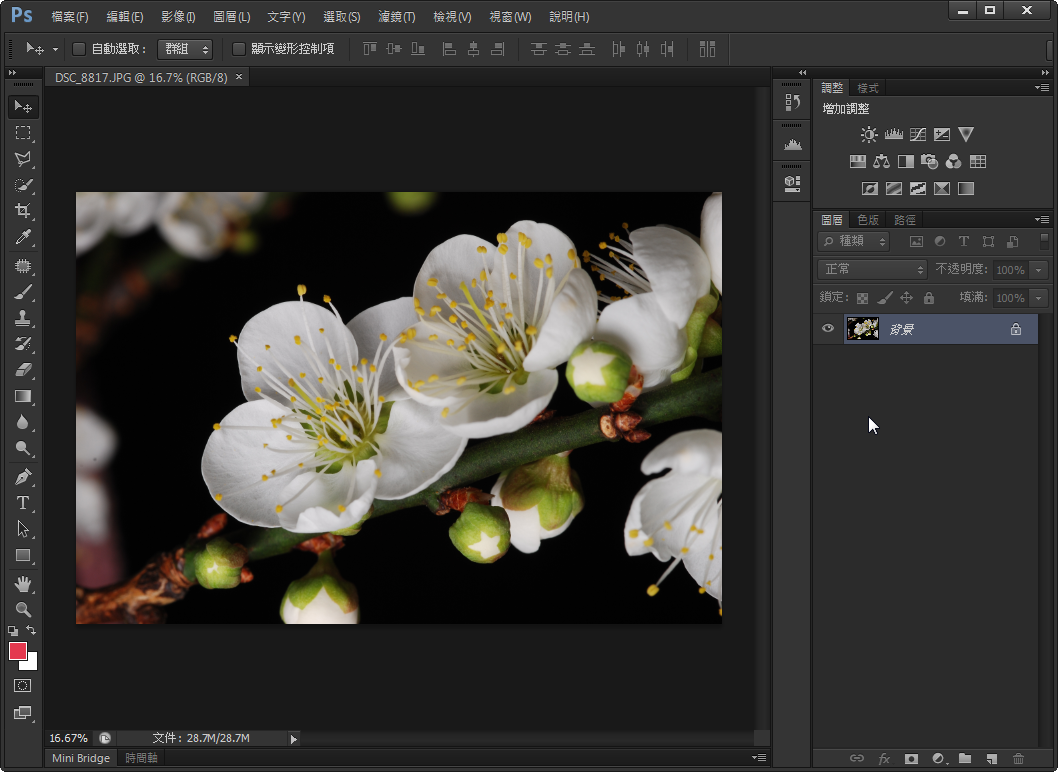1058x772 pixels.
Task: Open the 種類 layer filter dropdown
Action: [853, 241]
